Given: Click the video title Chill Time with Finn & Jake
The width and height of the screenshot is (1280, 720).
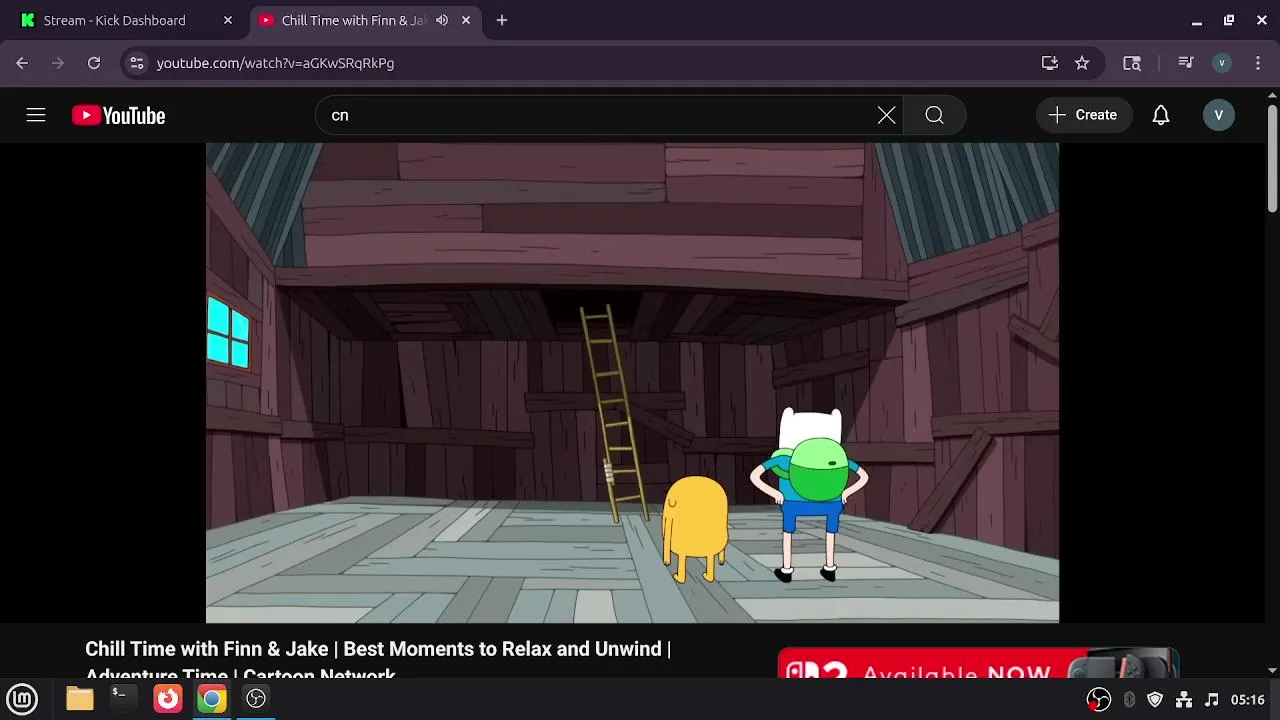Looking at the screenshot, I should [x=377, y=661].
